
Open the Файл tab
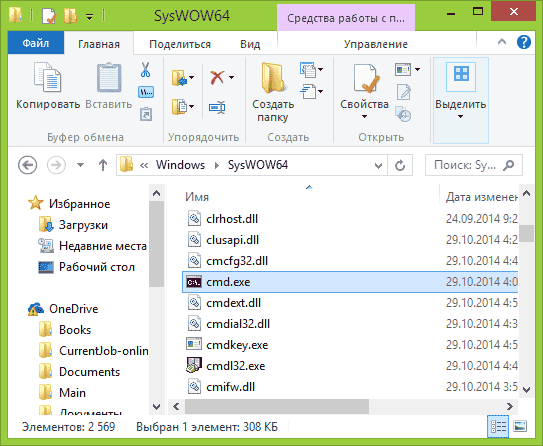tap(36, 43)
